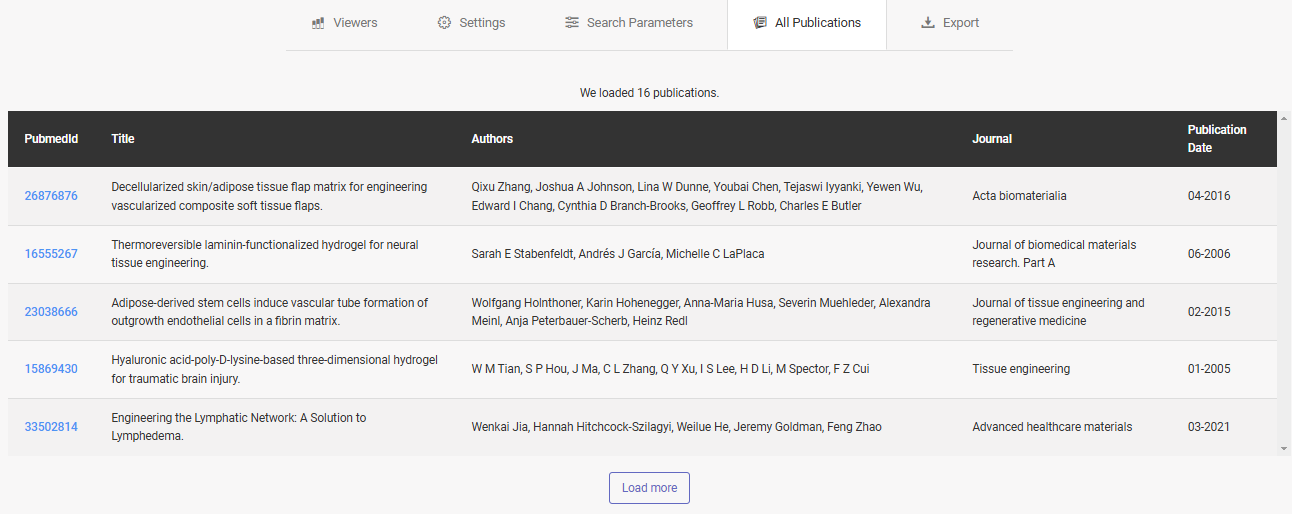Screen dimensions: 1292x514
Task: Click the 02-2015 publication date
Action: click(x=1209, y=312)
